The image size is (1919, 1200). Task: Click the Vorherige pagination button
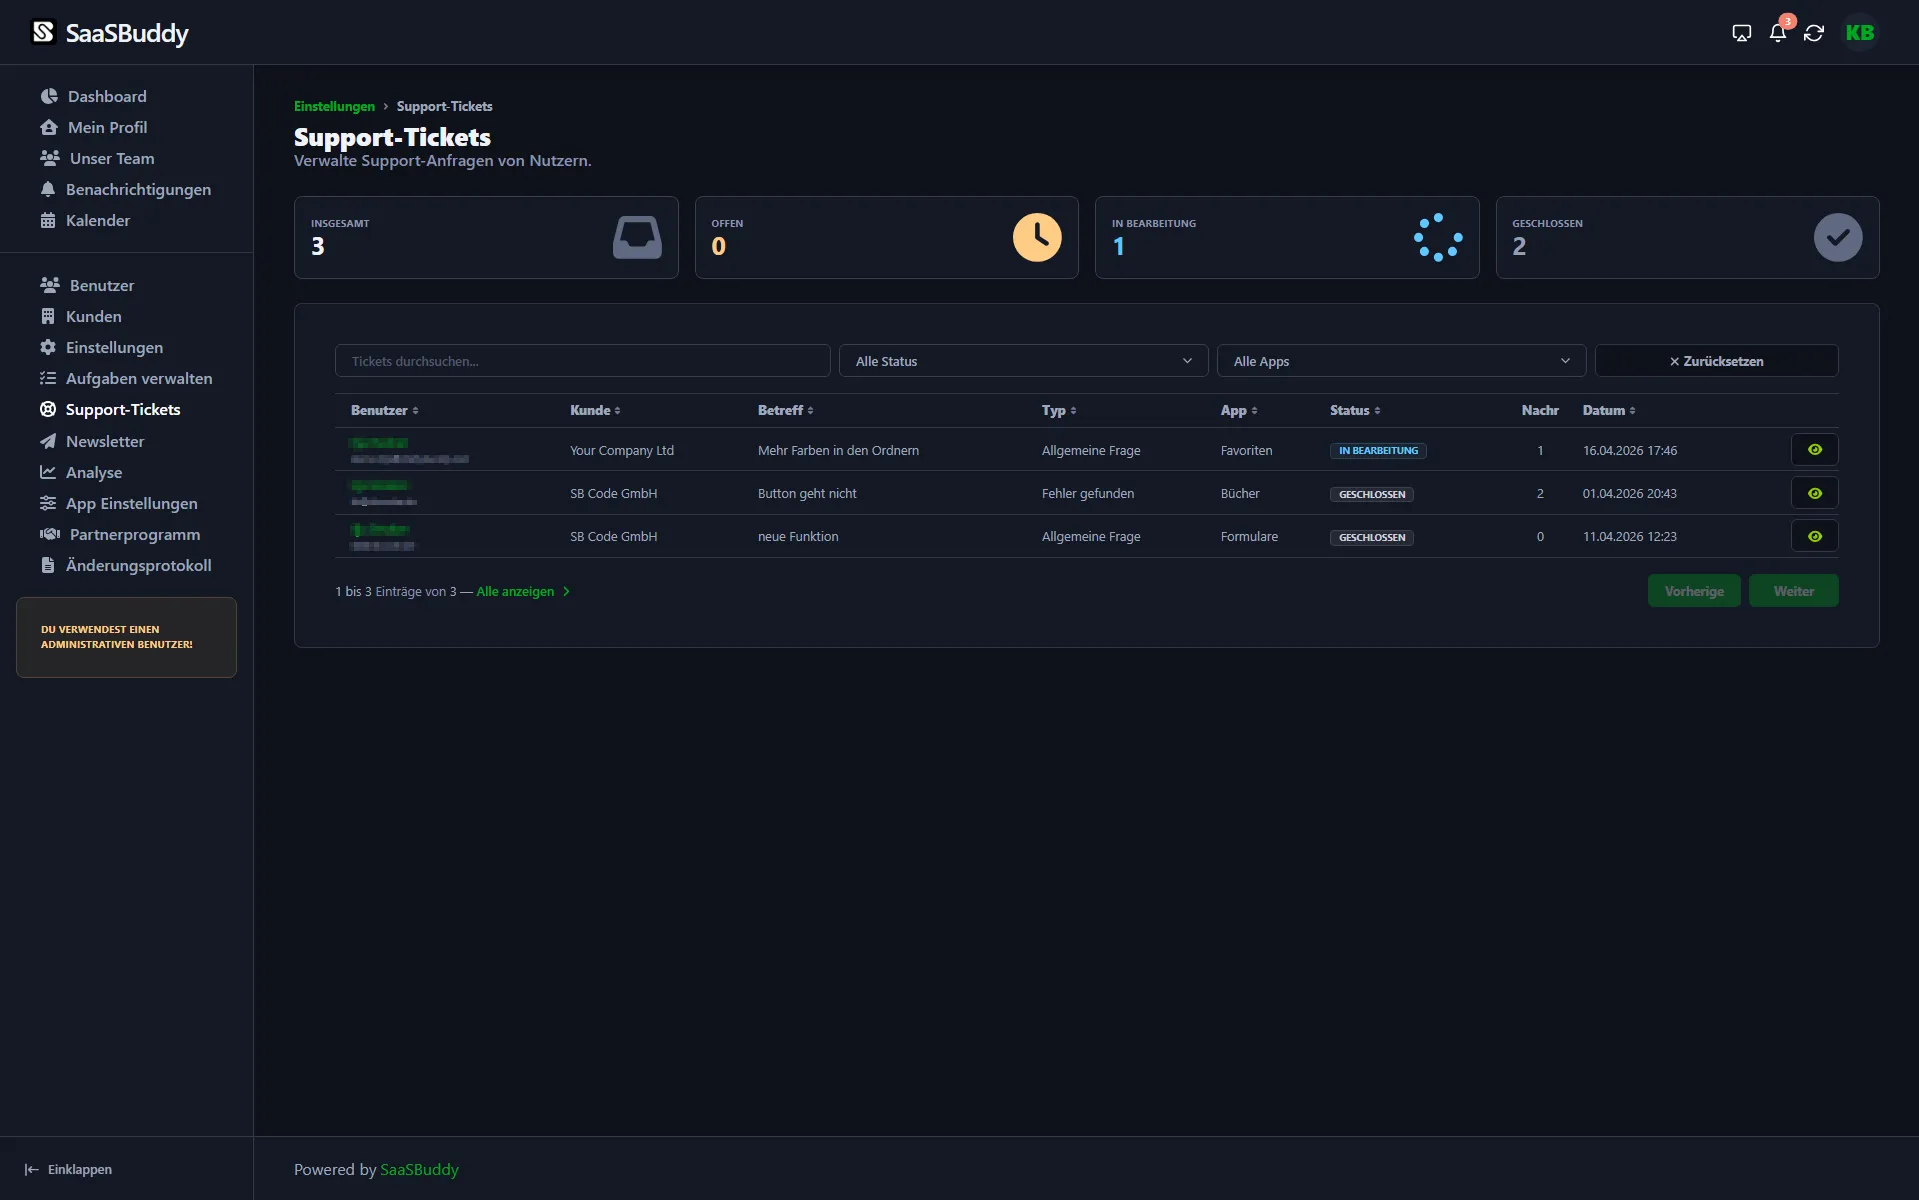point(1694,591)
